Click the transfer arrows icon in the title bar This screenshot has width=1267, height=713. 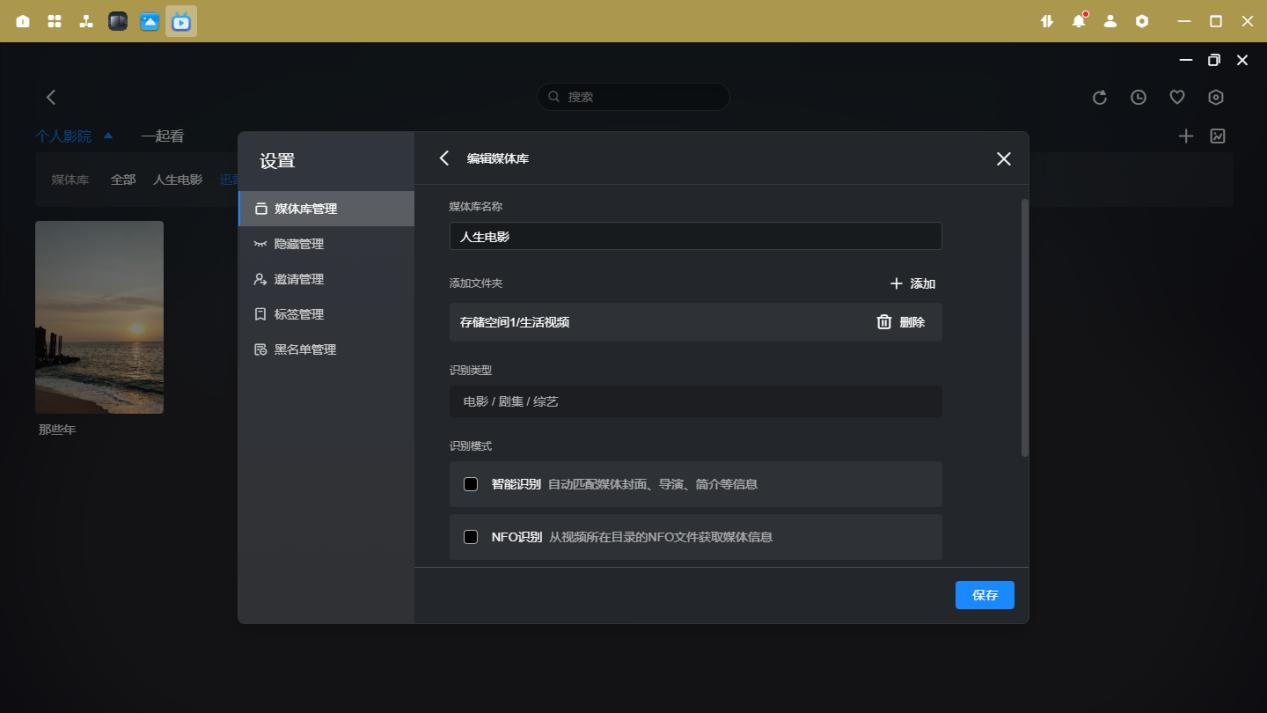[x=1046, y=19]
